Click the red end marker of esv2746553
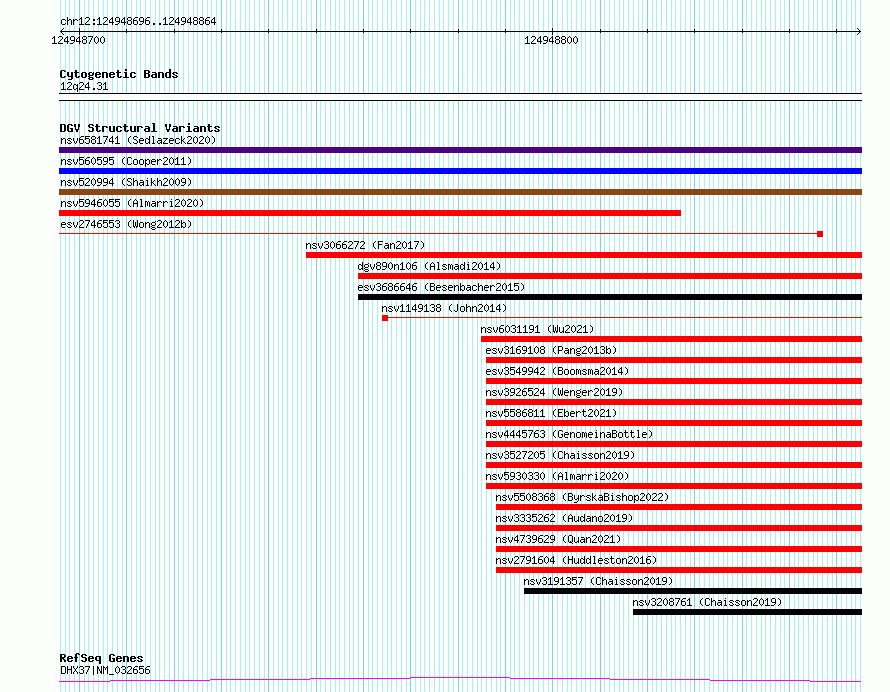This screenshot has height=692, width=890. [x=820, y=234]
